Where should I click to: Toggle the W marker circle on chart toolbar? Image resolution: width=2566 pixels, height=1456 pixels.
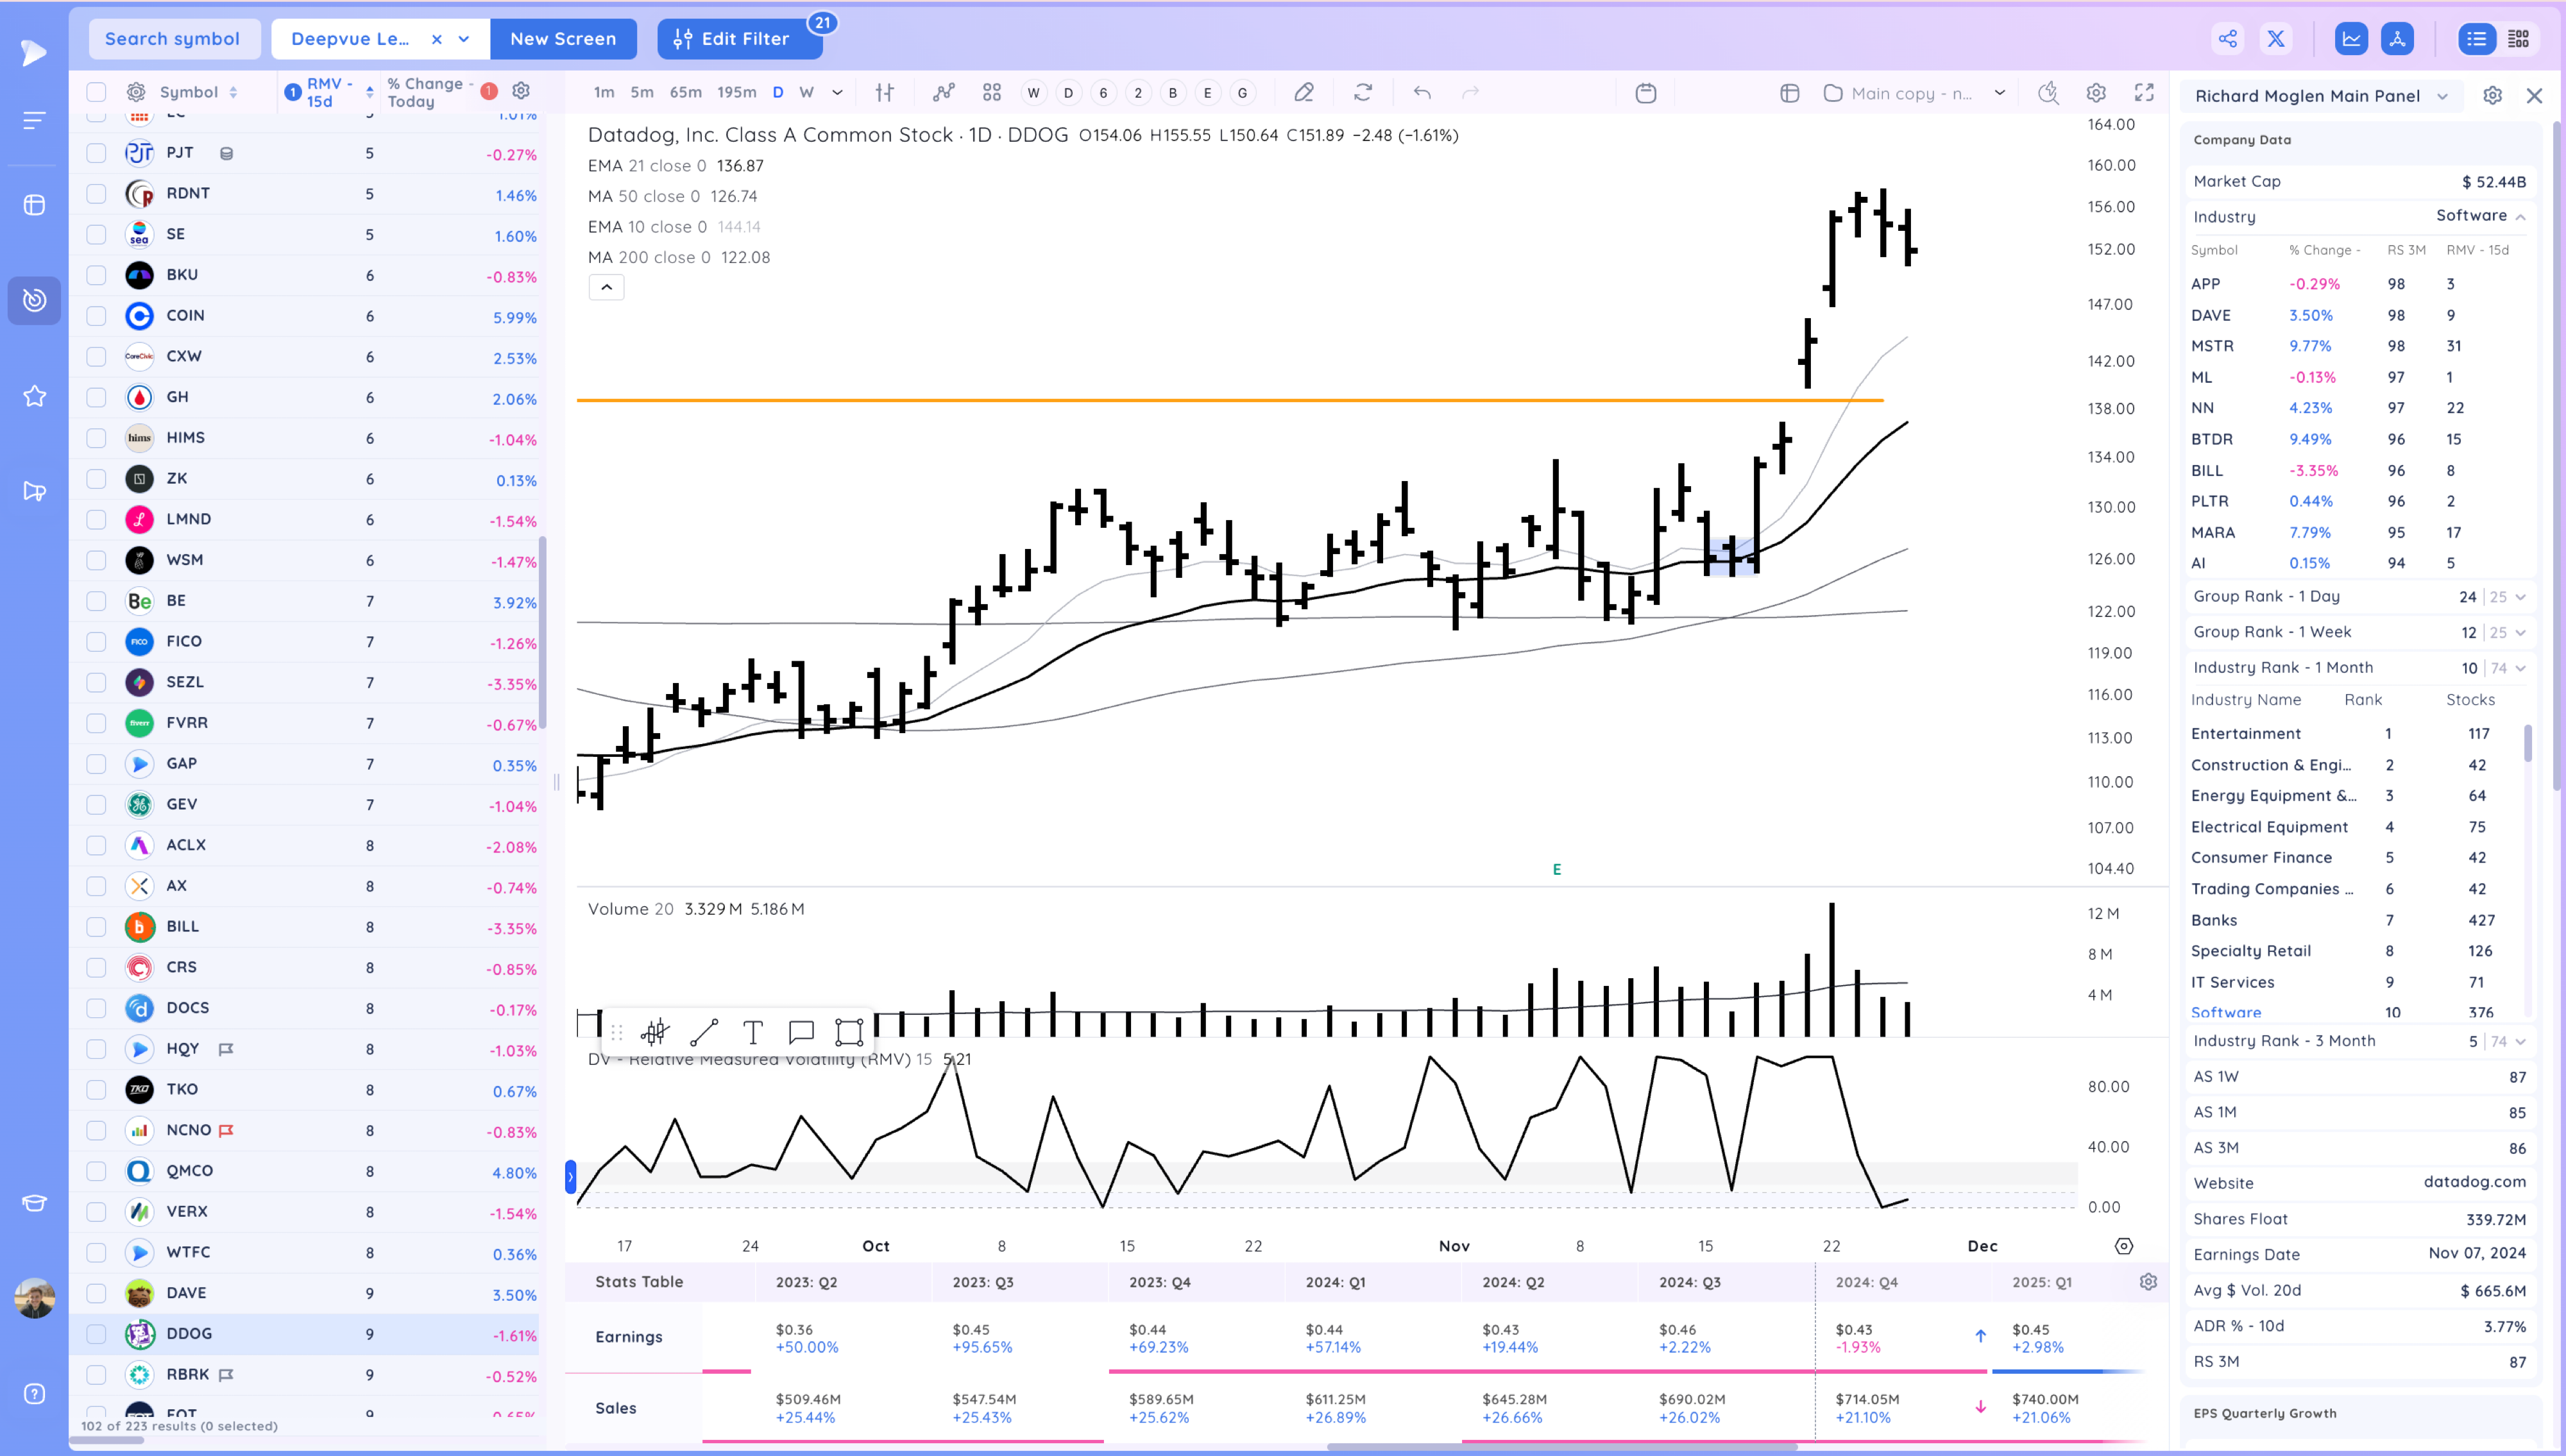pos(1034,93)
